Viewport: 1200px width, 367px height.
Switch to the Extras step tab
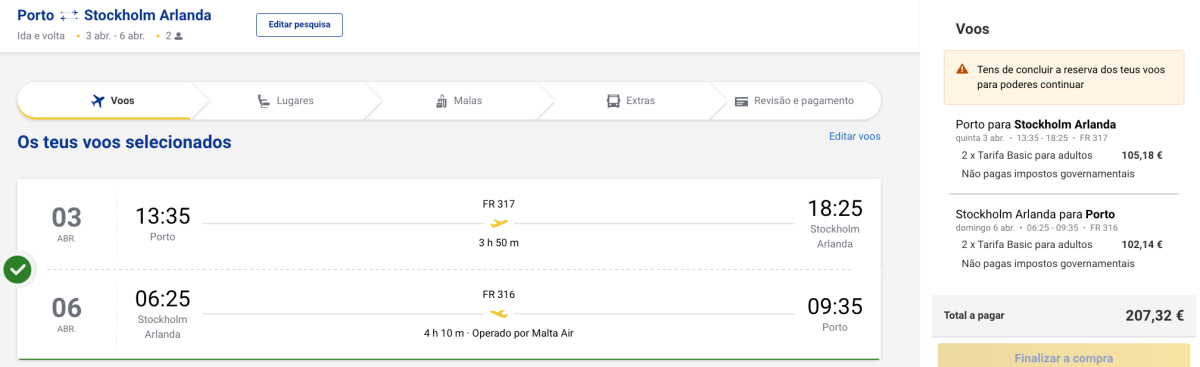pos(630,101)
